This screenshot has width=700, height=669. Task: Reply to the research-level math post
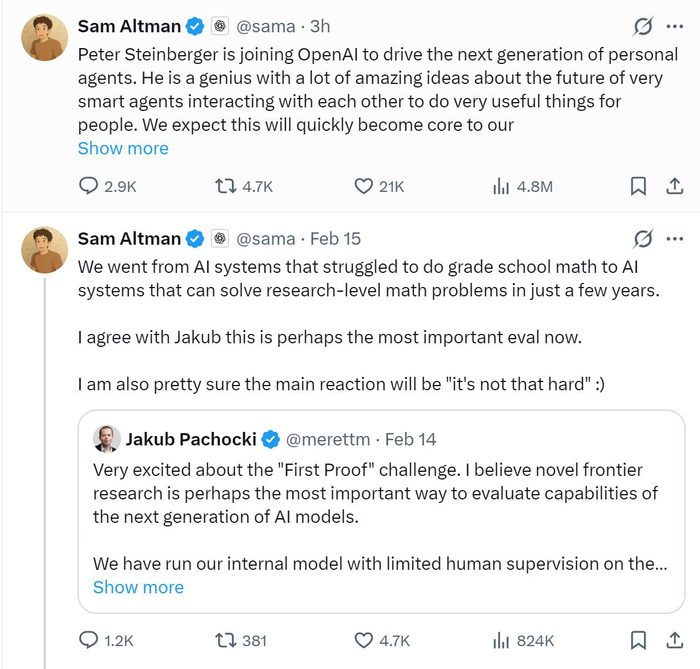click(x=89, y=640)
